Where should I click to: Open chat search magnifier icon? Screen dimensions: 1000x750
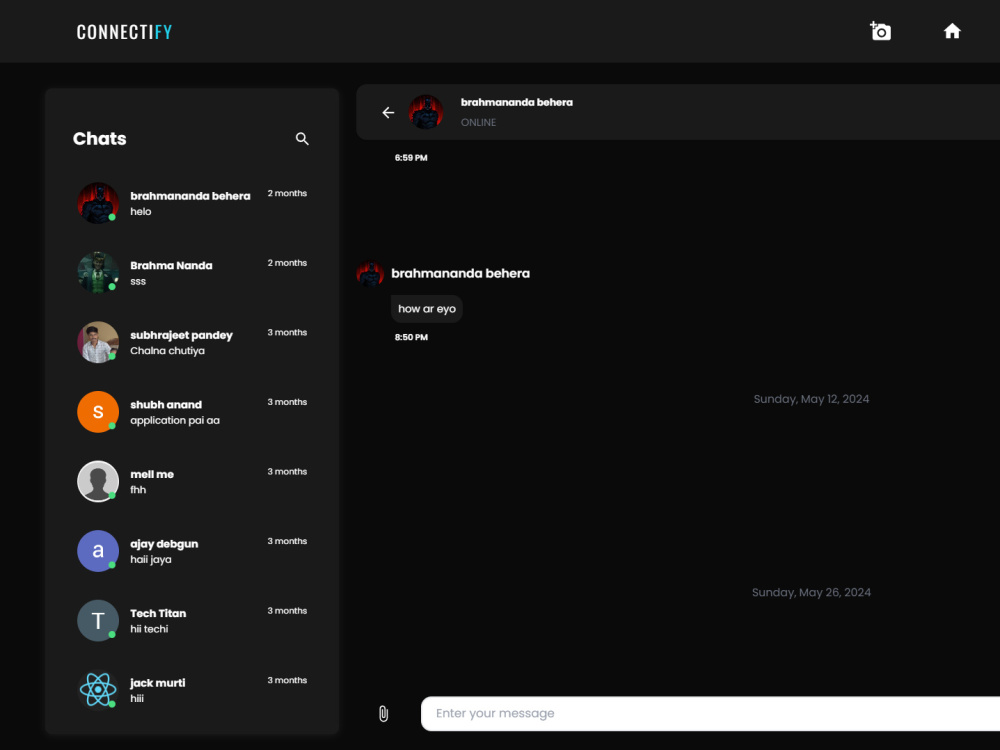[x=302, y=138]
